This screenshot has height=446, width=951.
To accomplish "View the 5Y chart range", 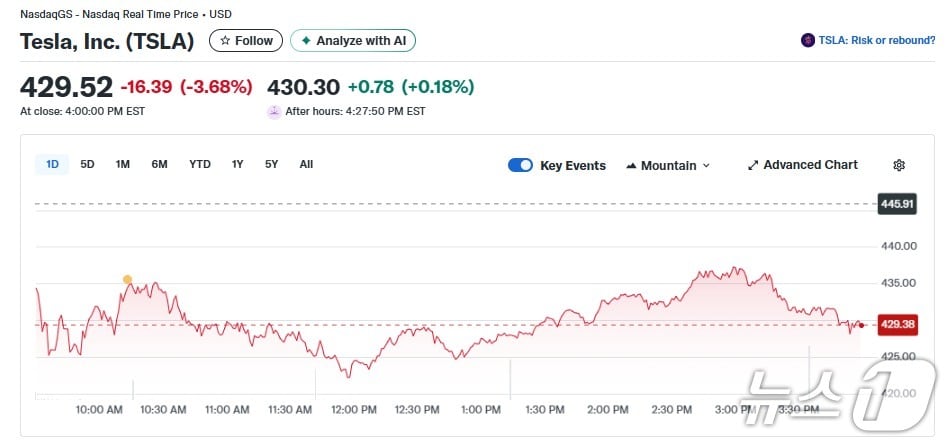I will [271, 164].
